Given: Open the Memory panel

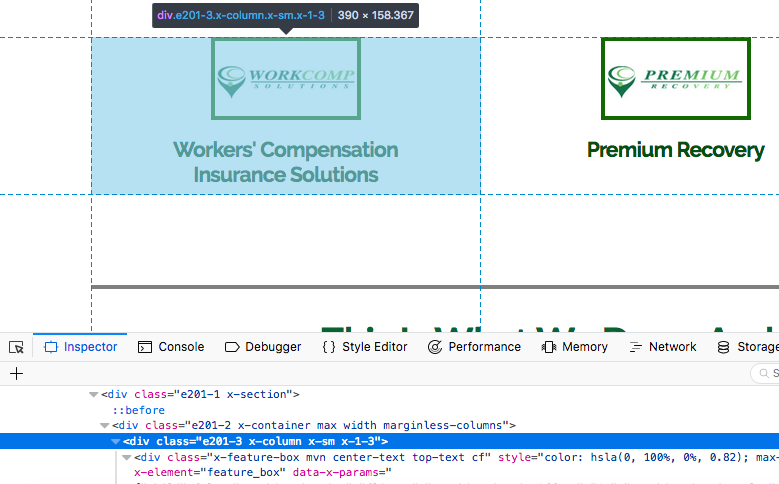Looking at the screenshot, I should pyautogui.click(x=575, y=347).
